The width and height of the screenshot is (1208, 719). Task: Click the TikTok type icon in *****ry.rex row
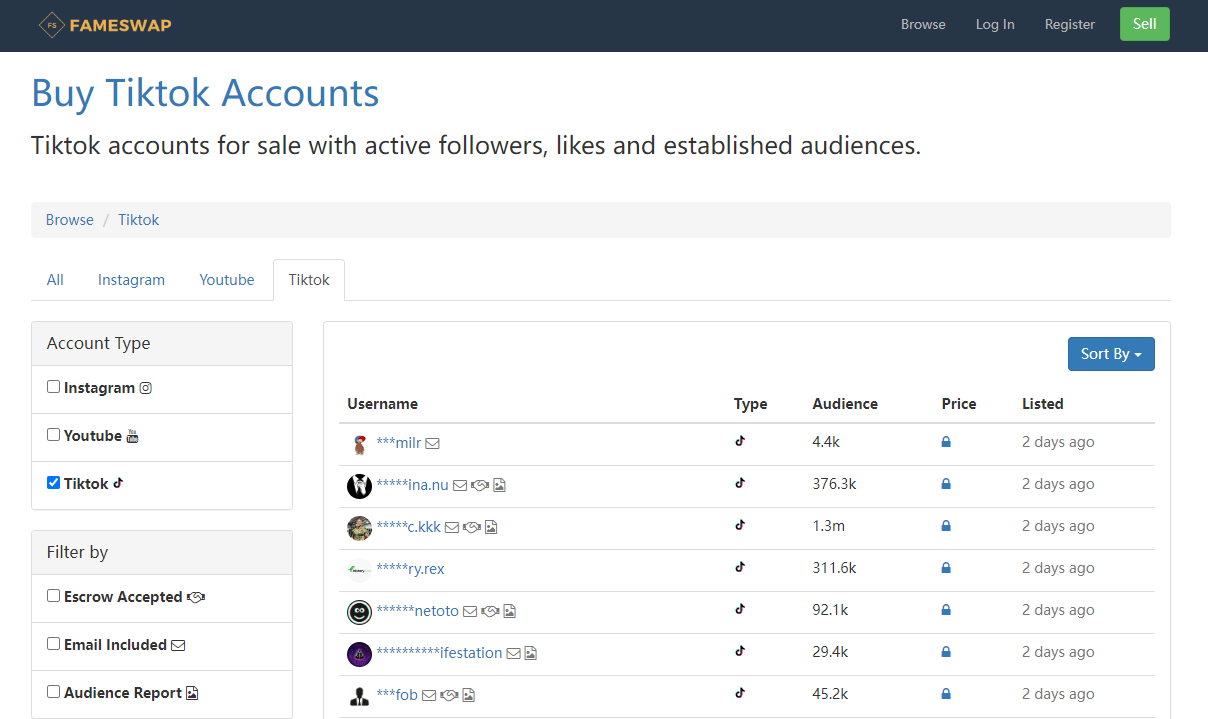pyautogui.click(x=740, y=567)
